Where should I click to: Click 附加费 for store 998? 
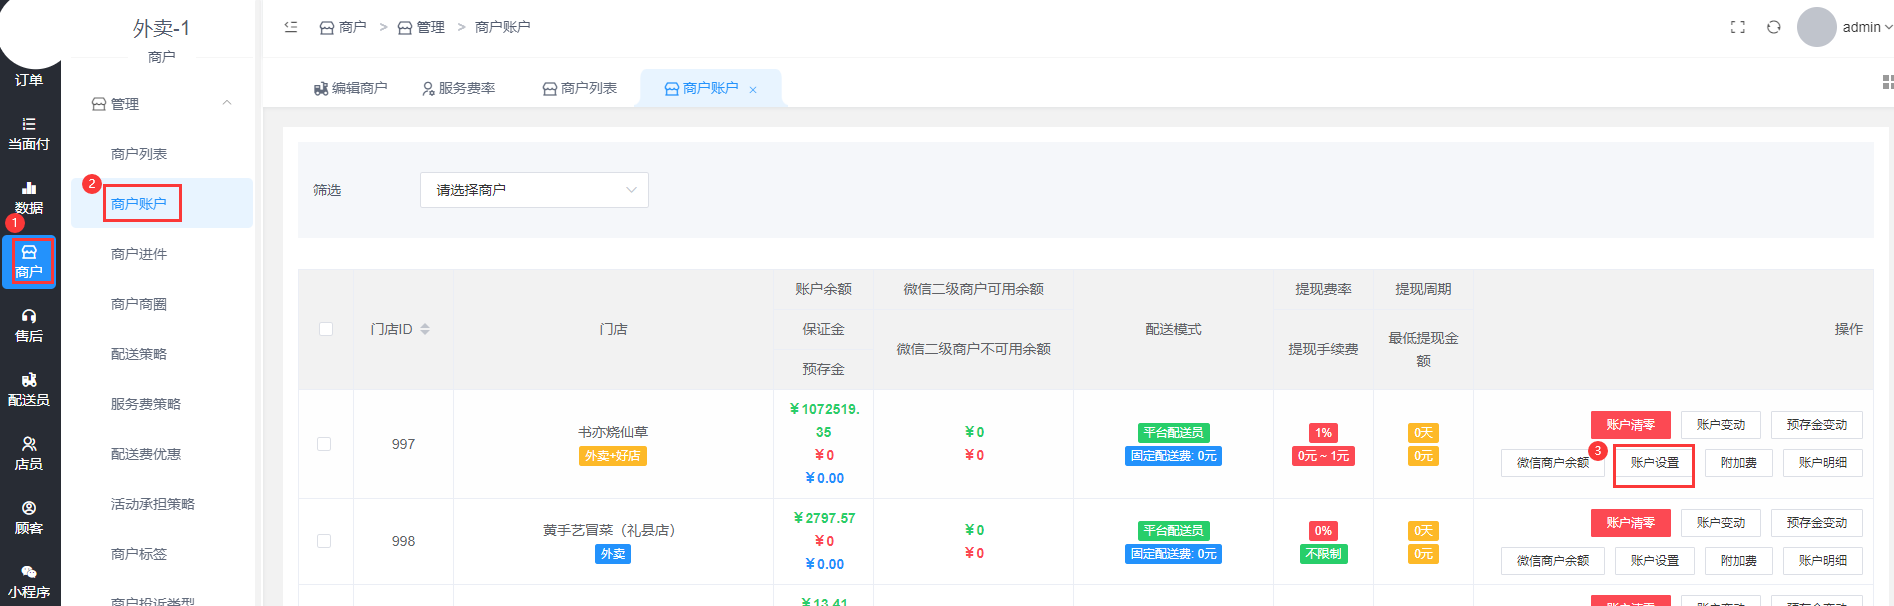1739,561
